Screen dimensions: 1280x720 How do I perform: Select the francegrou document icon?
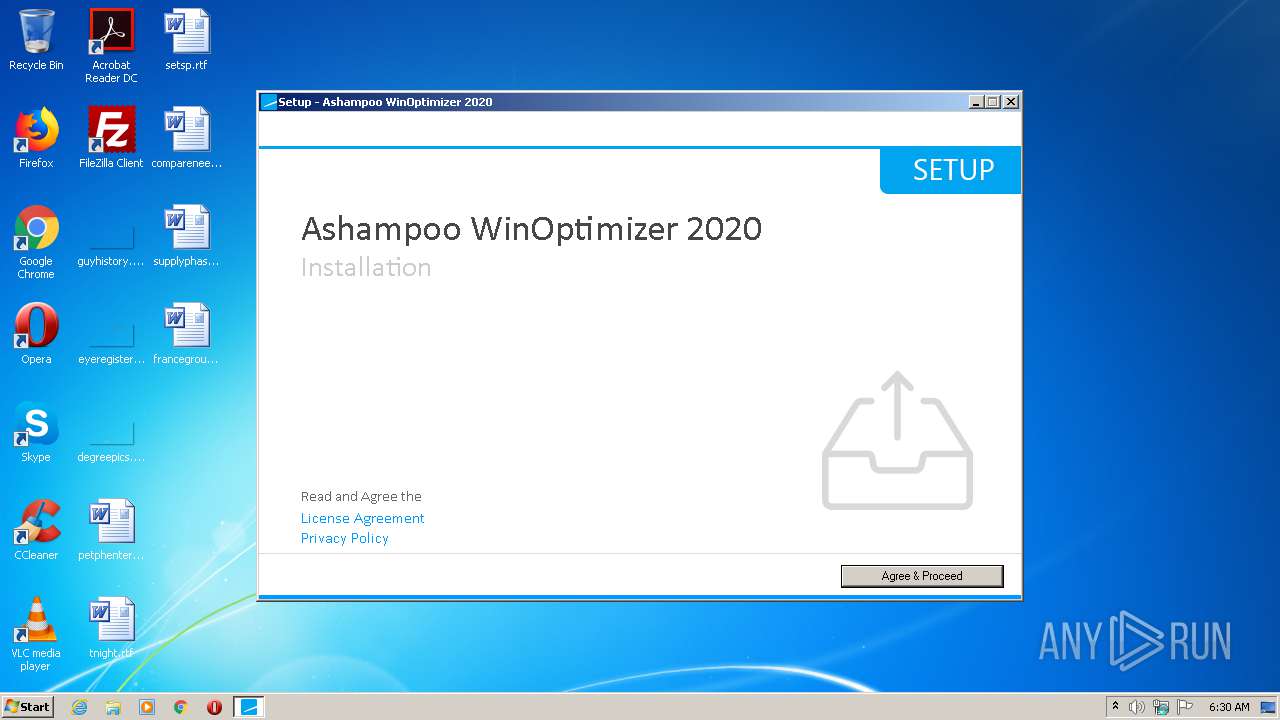186,334
